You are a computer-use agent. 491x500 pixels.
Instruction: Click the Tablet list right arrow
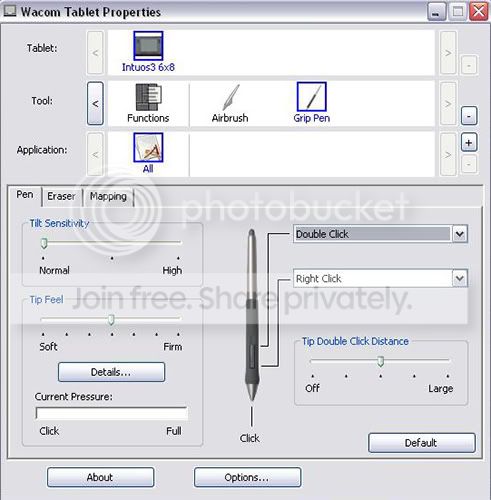point(448,53)
